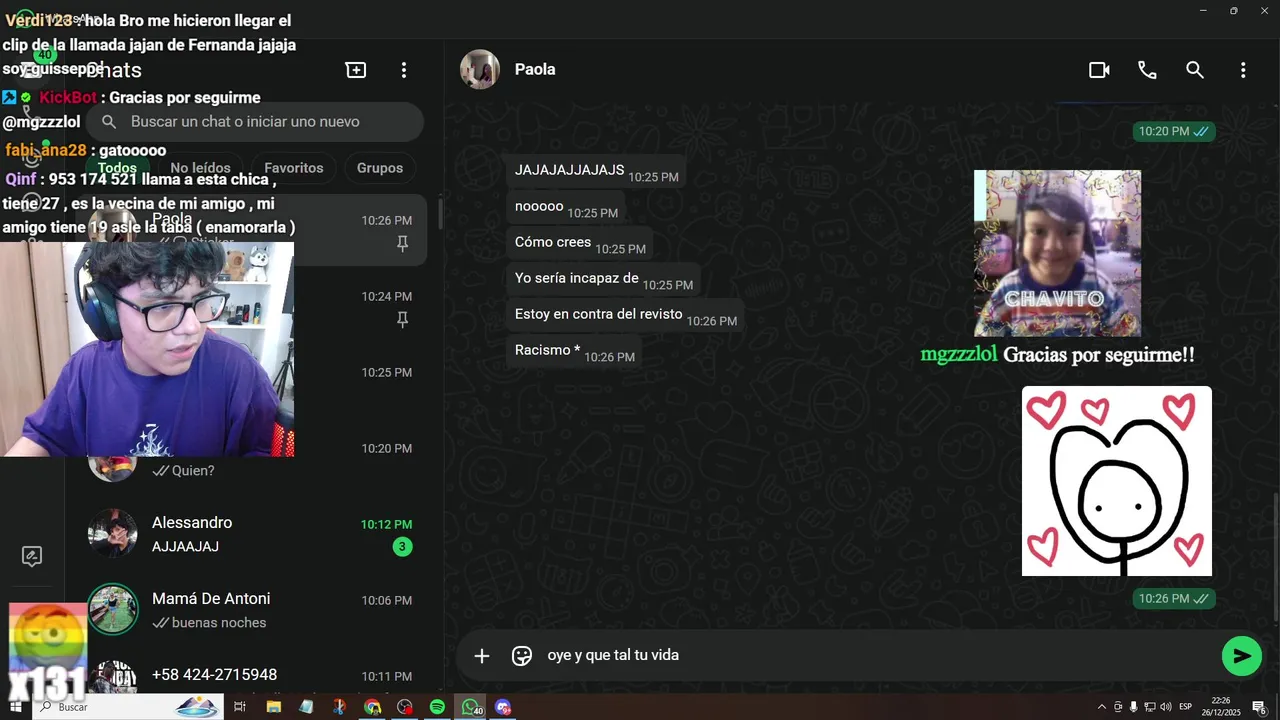Open search within the Paola conversation
1280x720 pixels.
(1195, 70)
